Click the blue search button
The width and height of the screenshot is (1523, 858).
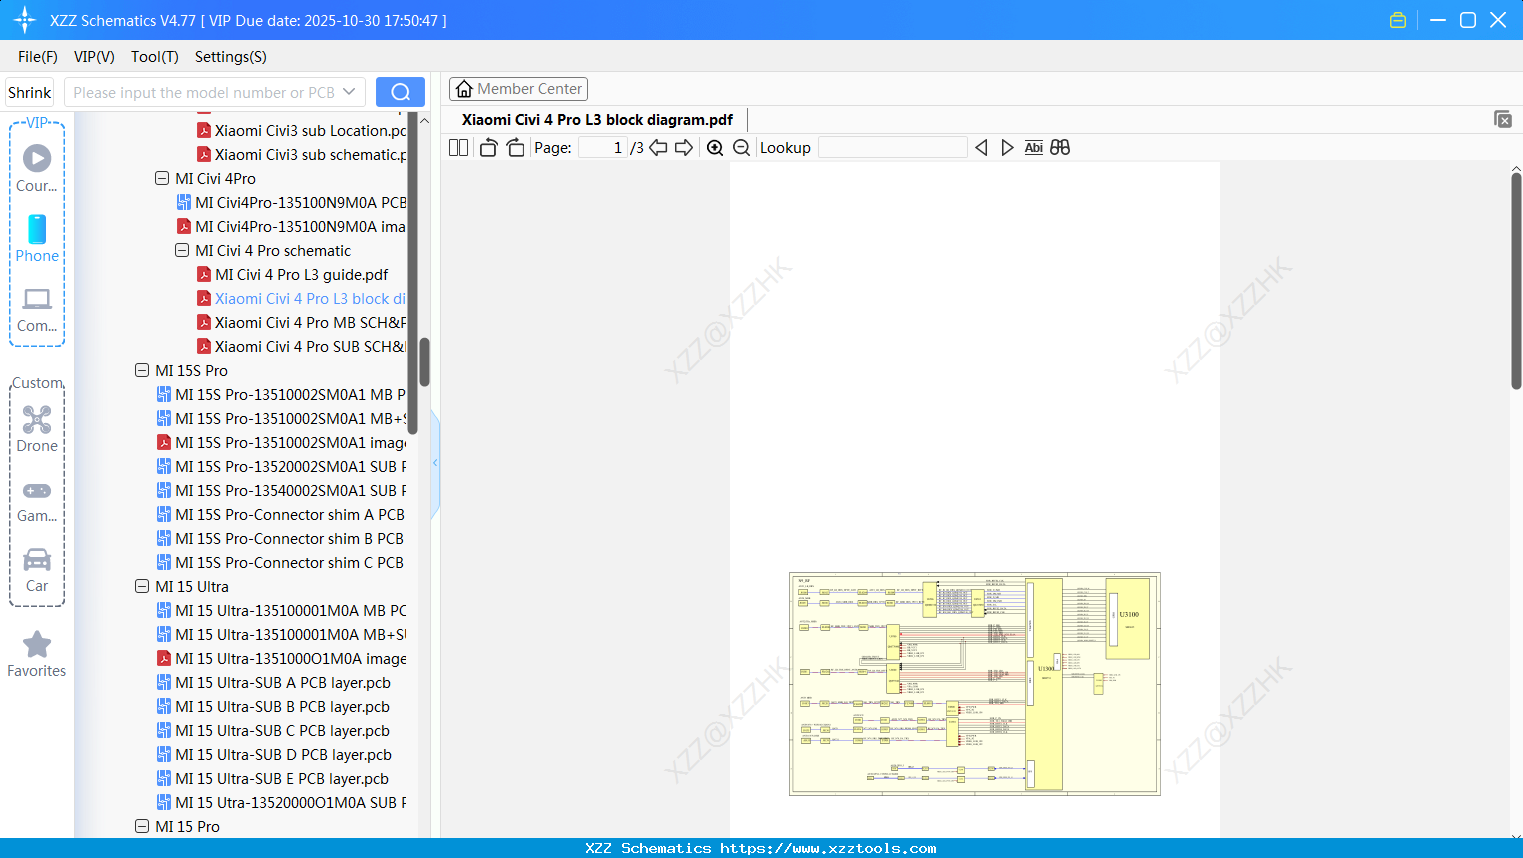click(400, 91)
